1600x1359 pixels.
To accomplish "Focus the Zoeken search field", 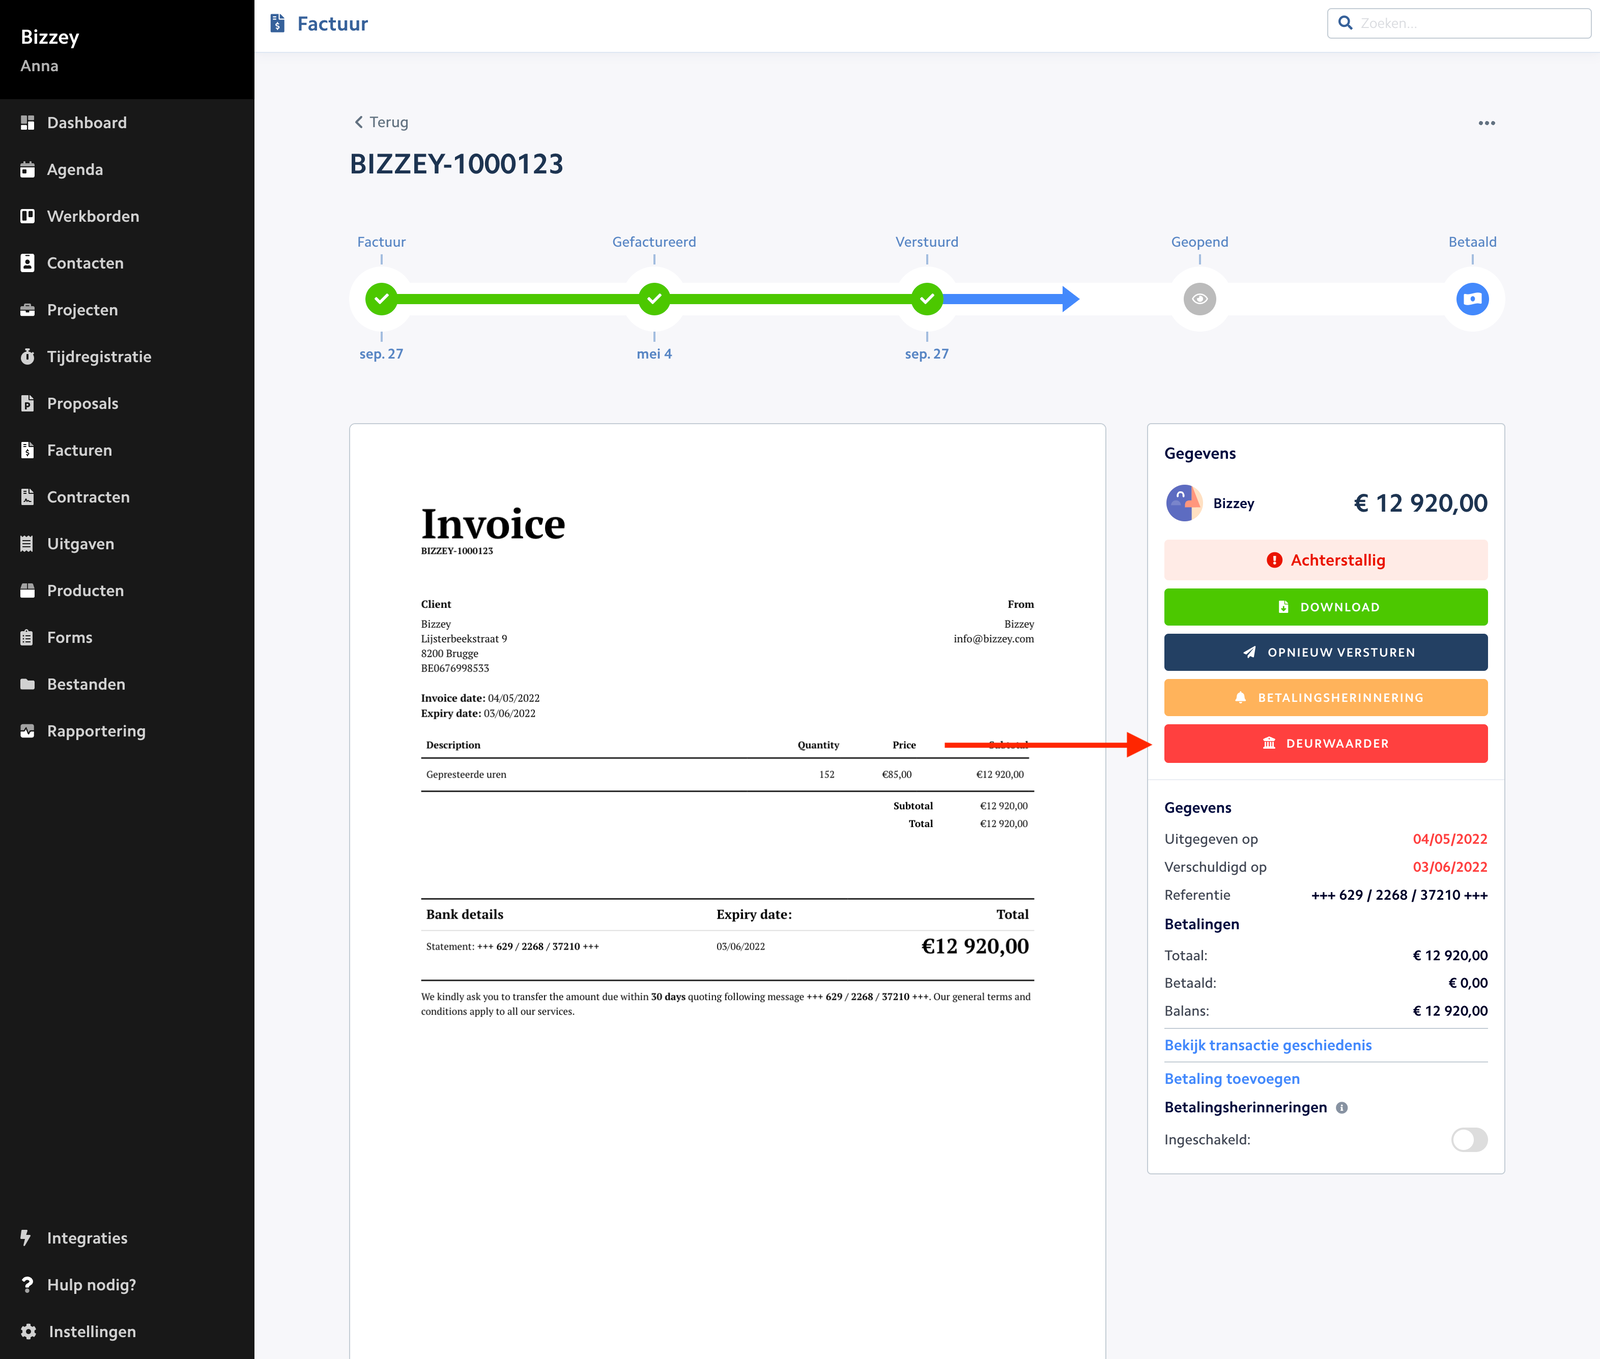I will pos(1459,23).
